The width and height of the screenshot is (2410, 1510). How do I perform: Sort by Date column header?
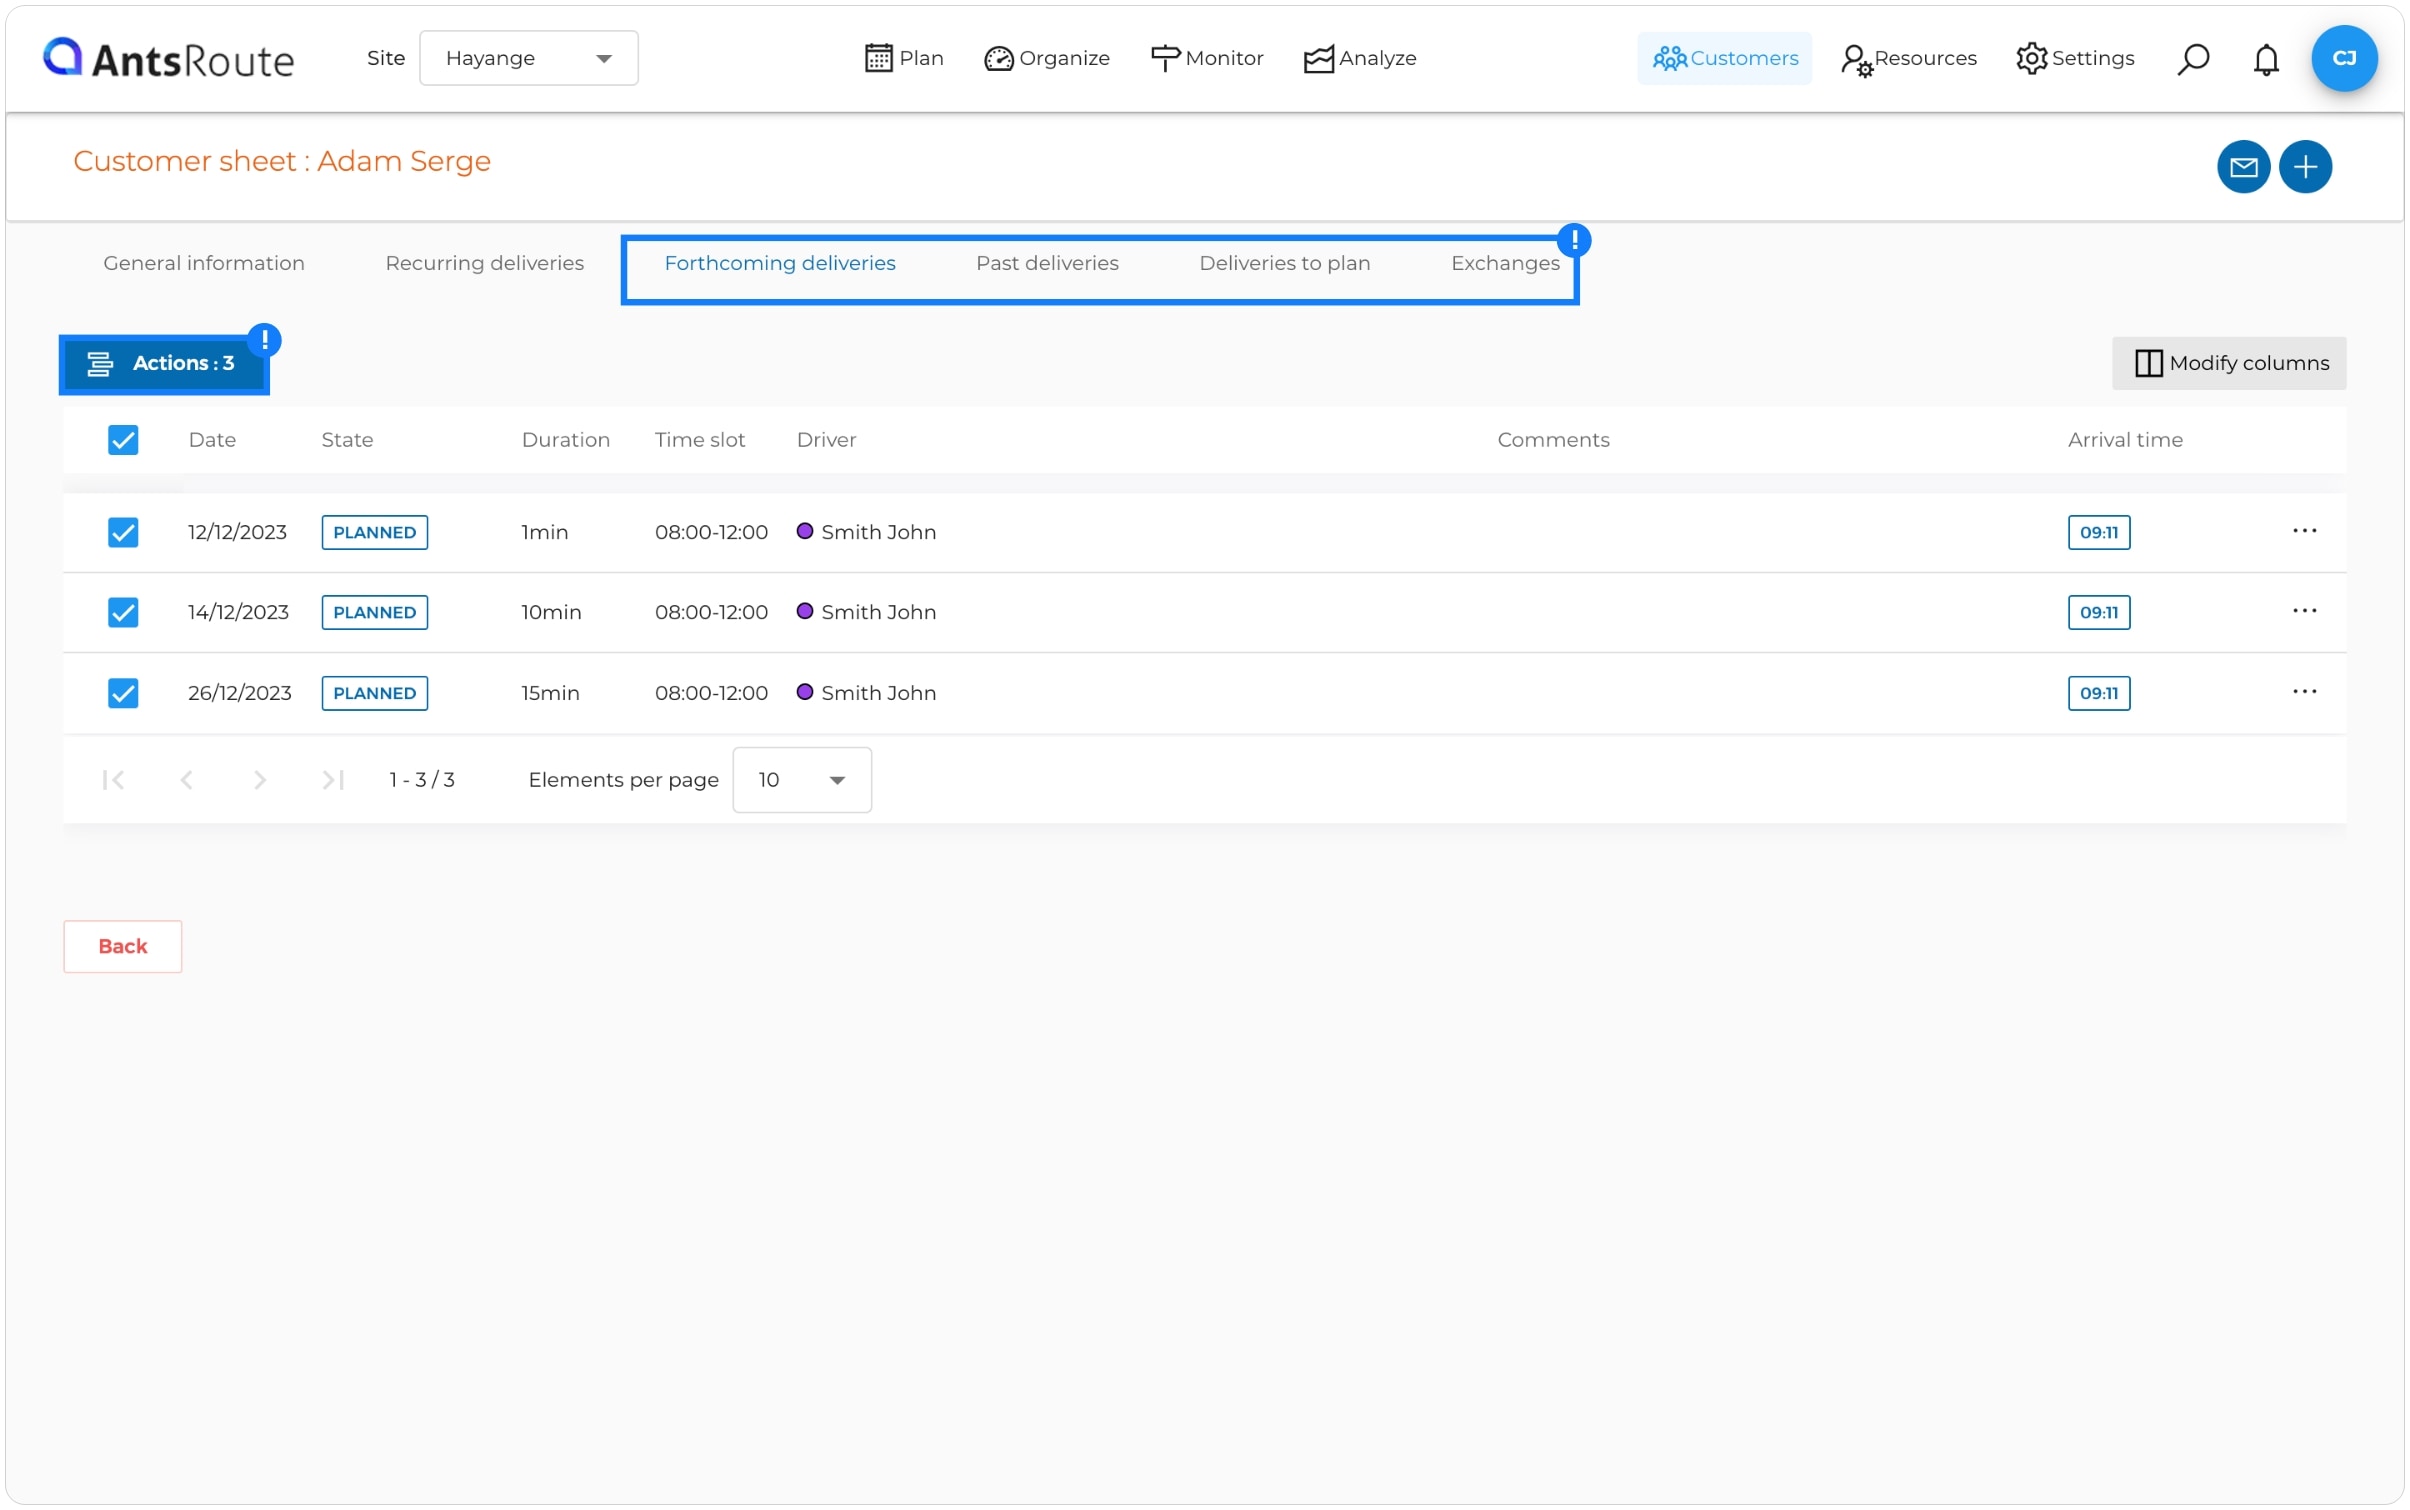coord(212,439)
